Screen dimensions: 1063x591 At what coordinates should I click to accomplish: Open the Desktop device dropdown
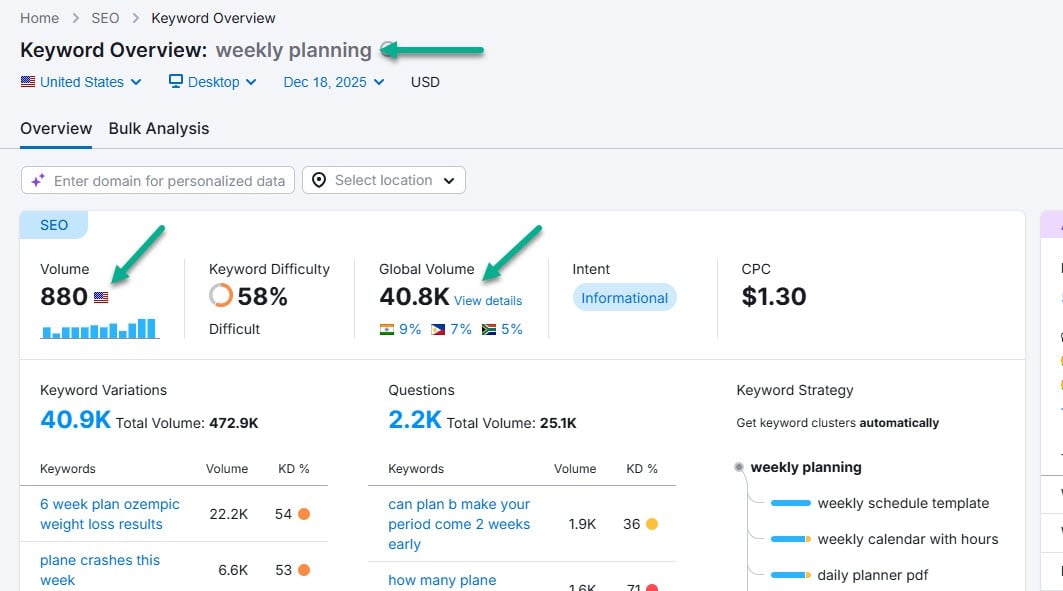pyautogui.click(x=213, y=82)
